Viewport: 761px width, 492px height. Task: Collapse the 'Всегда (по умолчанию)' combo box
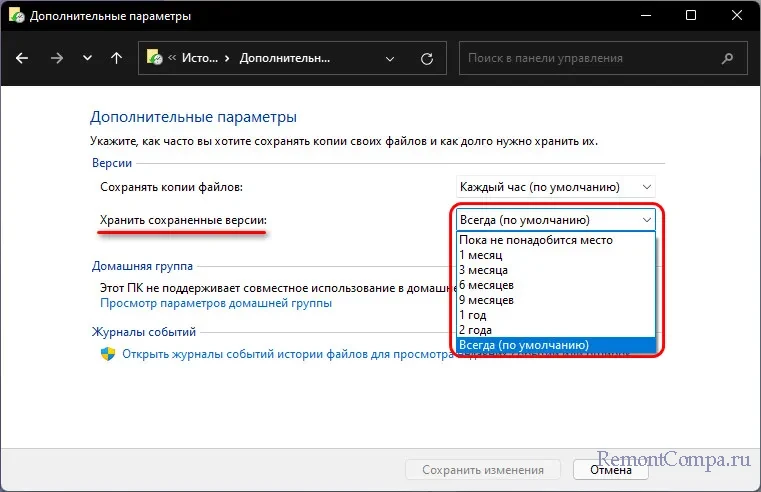(x=555, y=219)
